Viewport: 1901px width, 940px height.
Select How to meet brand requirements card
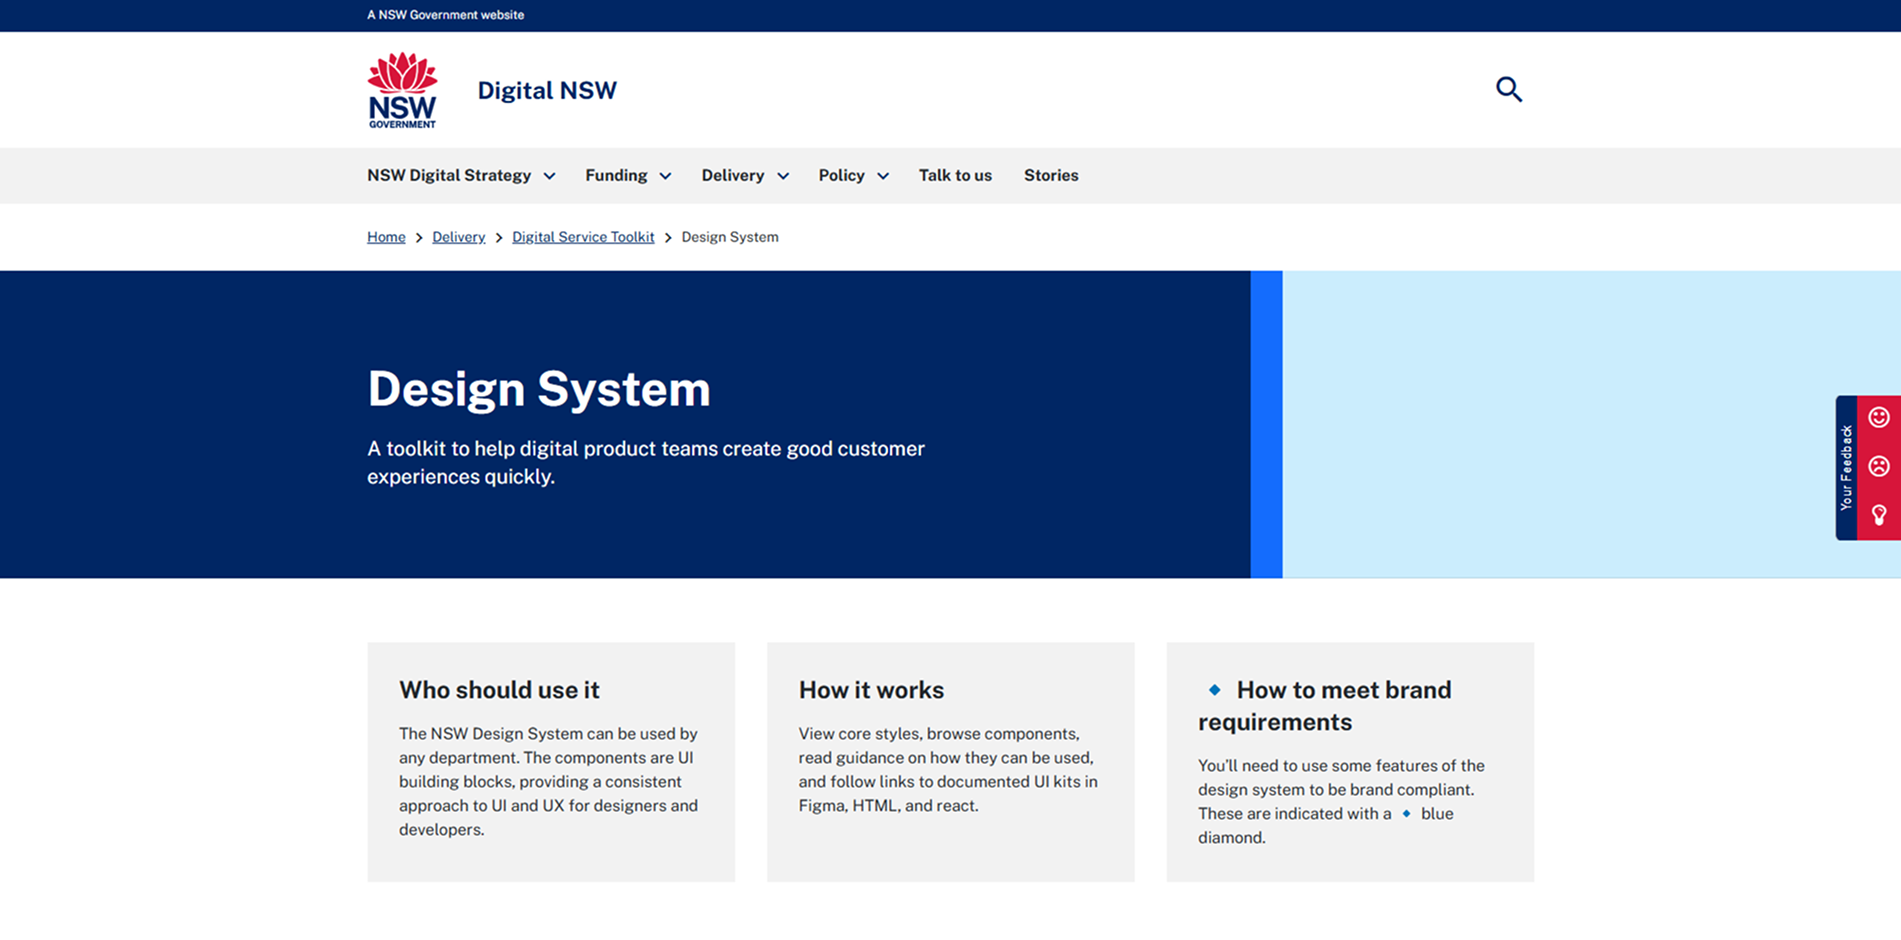tap(1350, 762)
